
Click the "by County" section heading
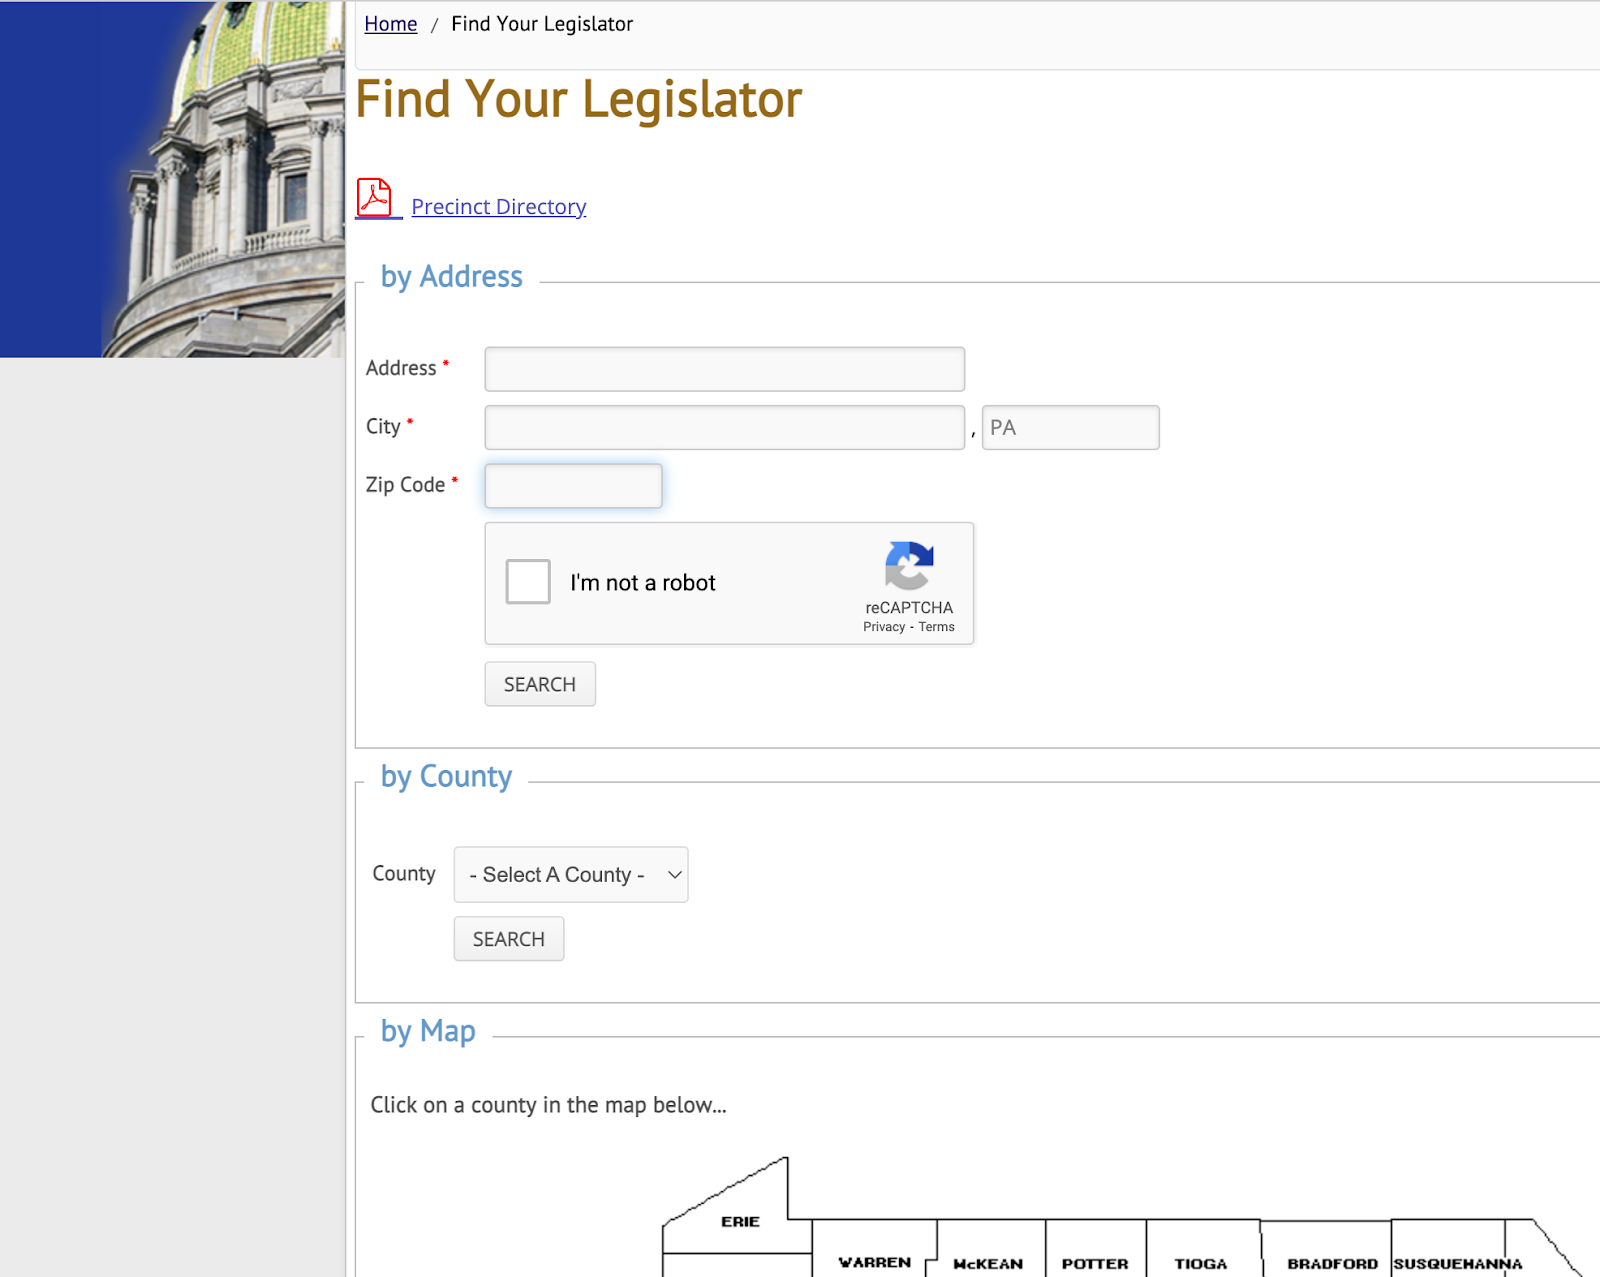[x=446, y=777]
